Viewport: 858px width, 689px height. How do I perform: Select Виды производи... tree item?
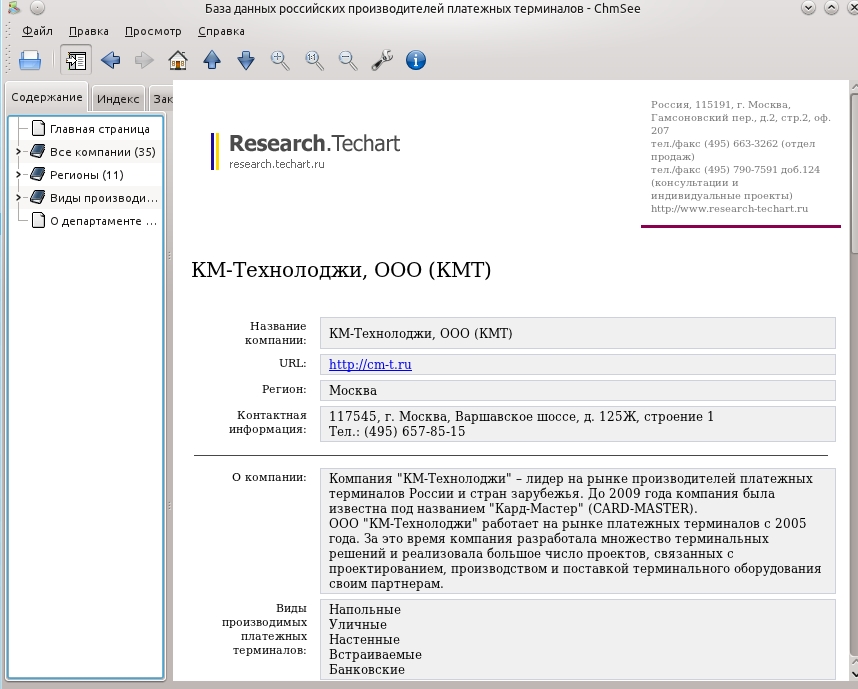click(x=103, y=198)
